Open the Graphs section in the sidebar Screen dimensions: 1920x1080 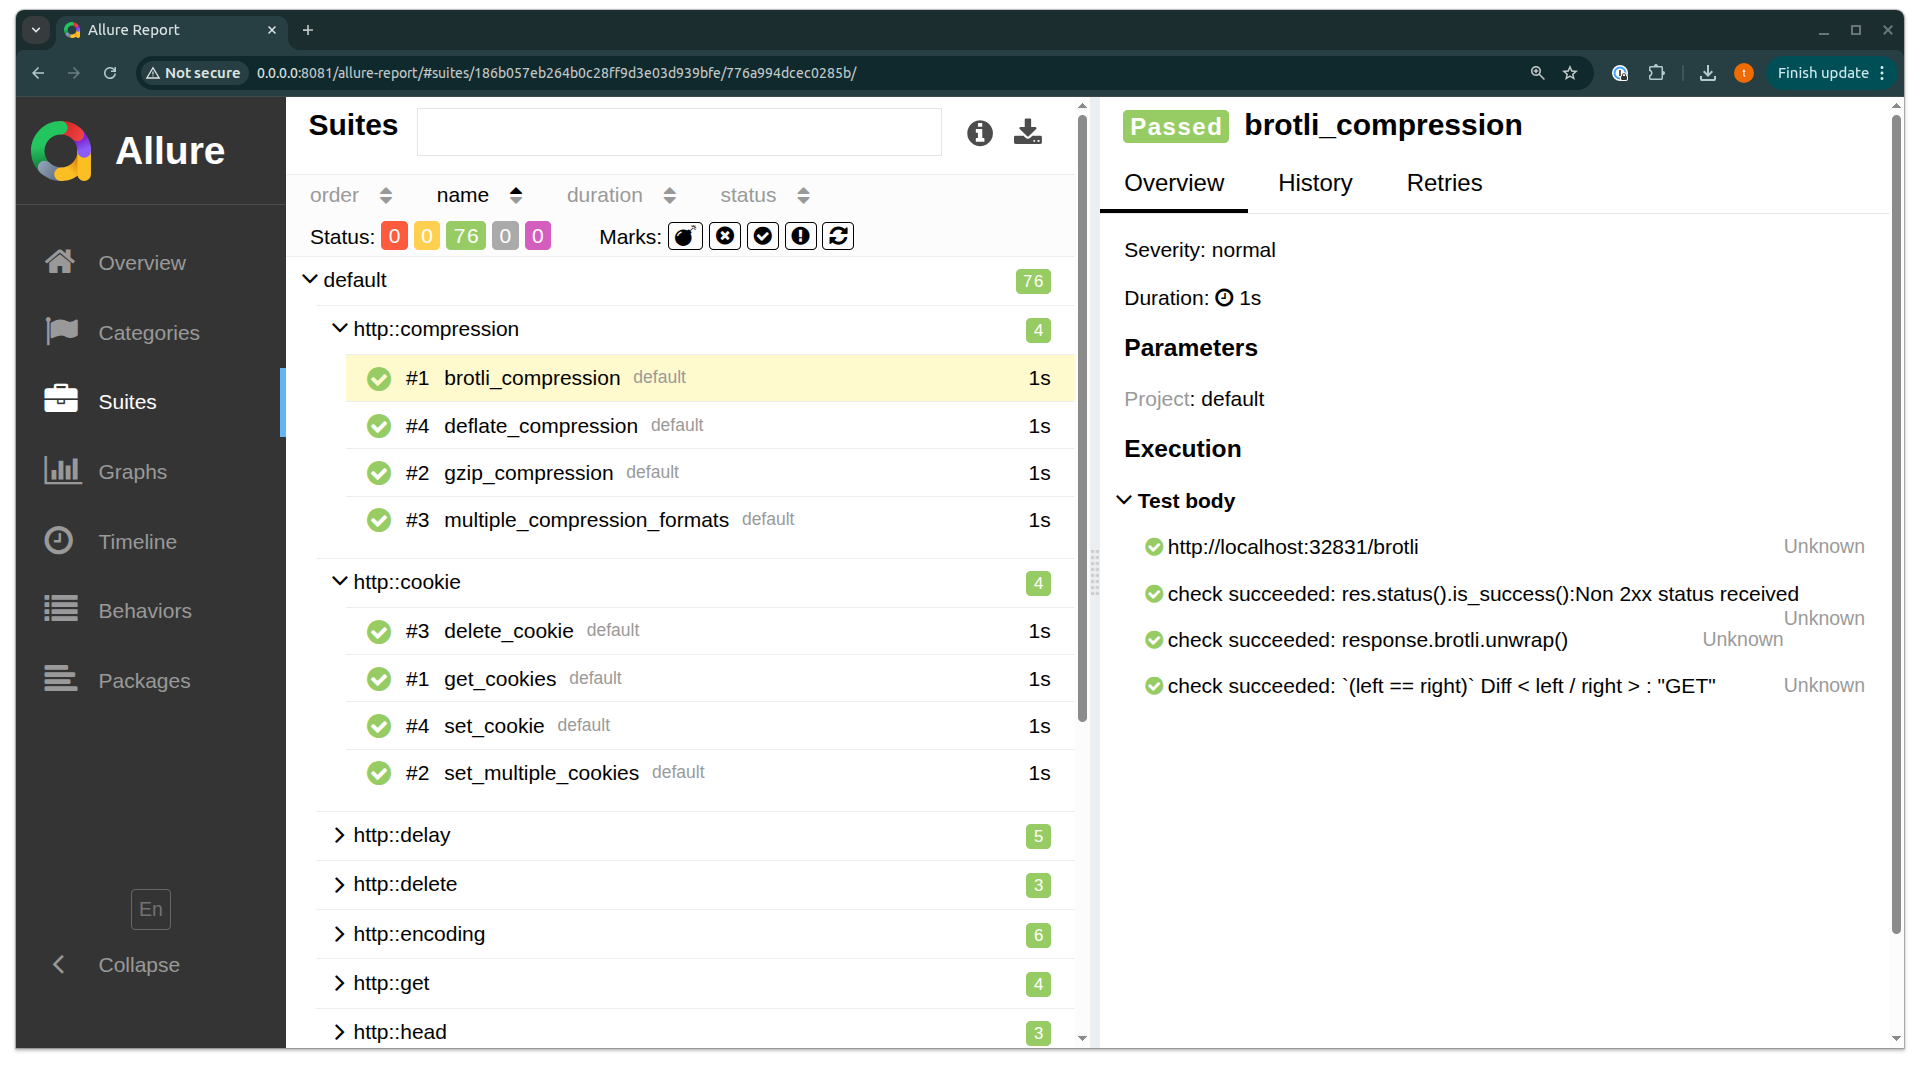click(x=132, y=472)
